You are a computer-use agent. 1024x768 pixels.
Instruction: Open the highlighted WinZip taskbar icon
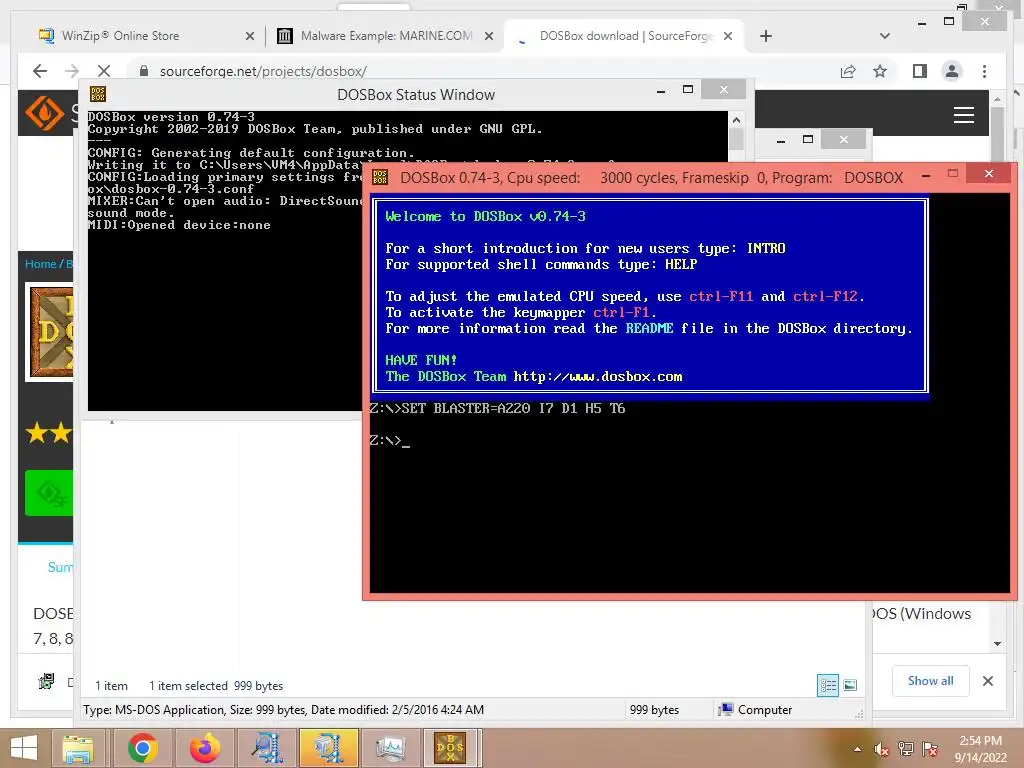tap(328, 748)
